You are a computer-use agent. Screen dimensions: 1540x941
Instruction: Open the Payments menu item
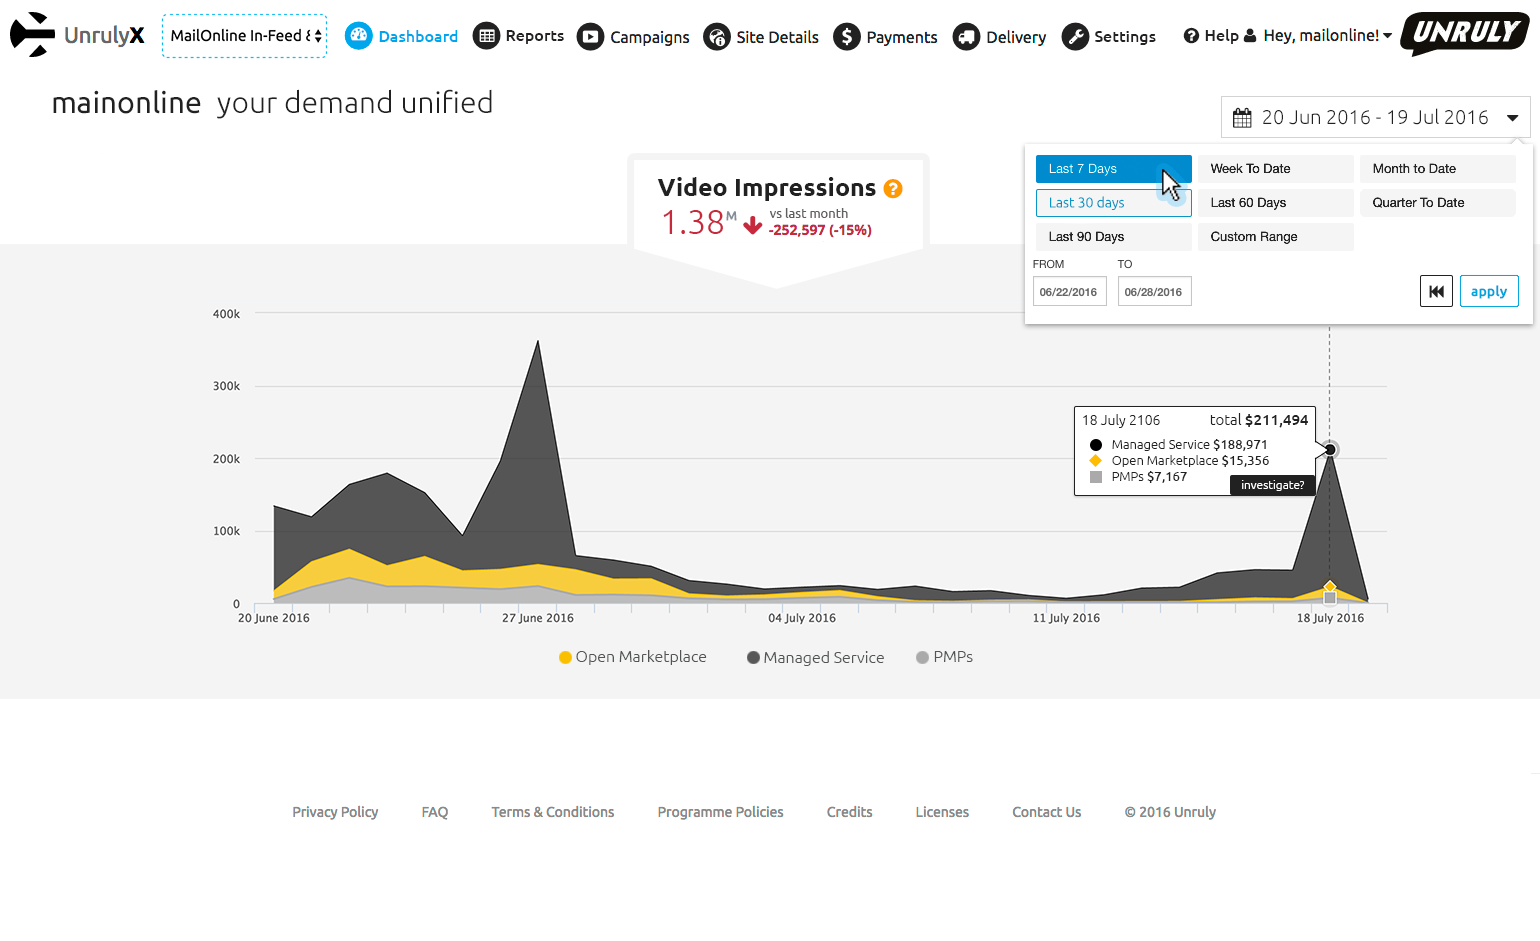pos(902,37)
